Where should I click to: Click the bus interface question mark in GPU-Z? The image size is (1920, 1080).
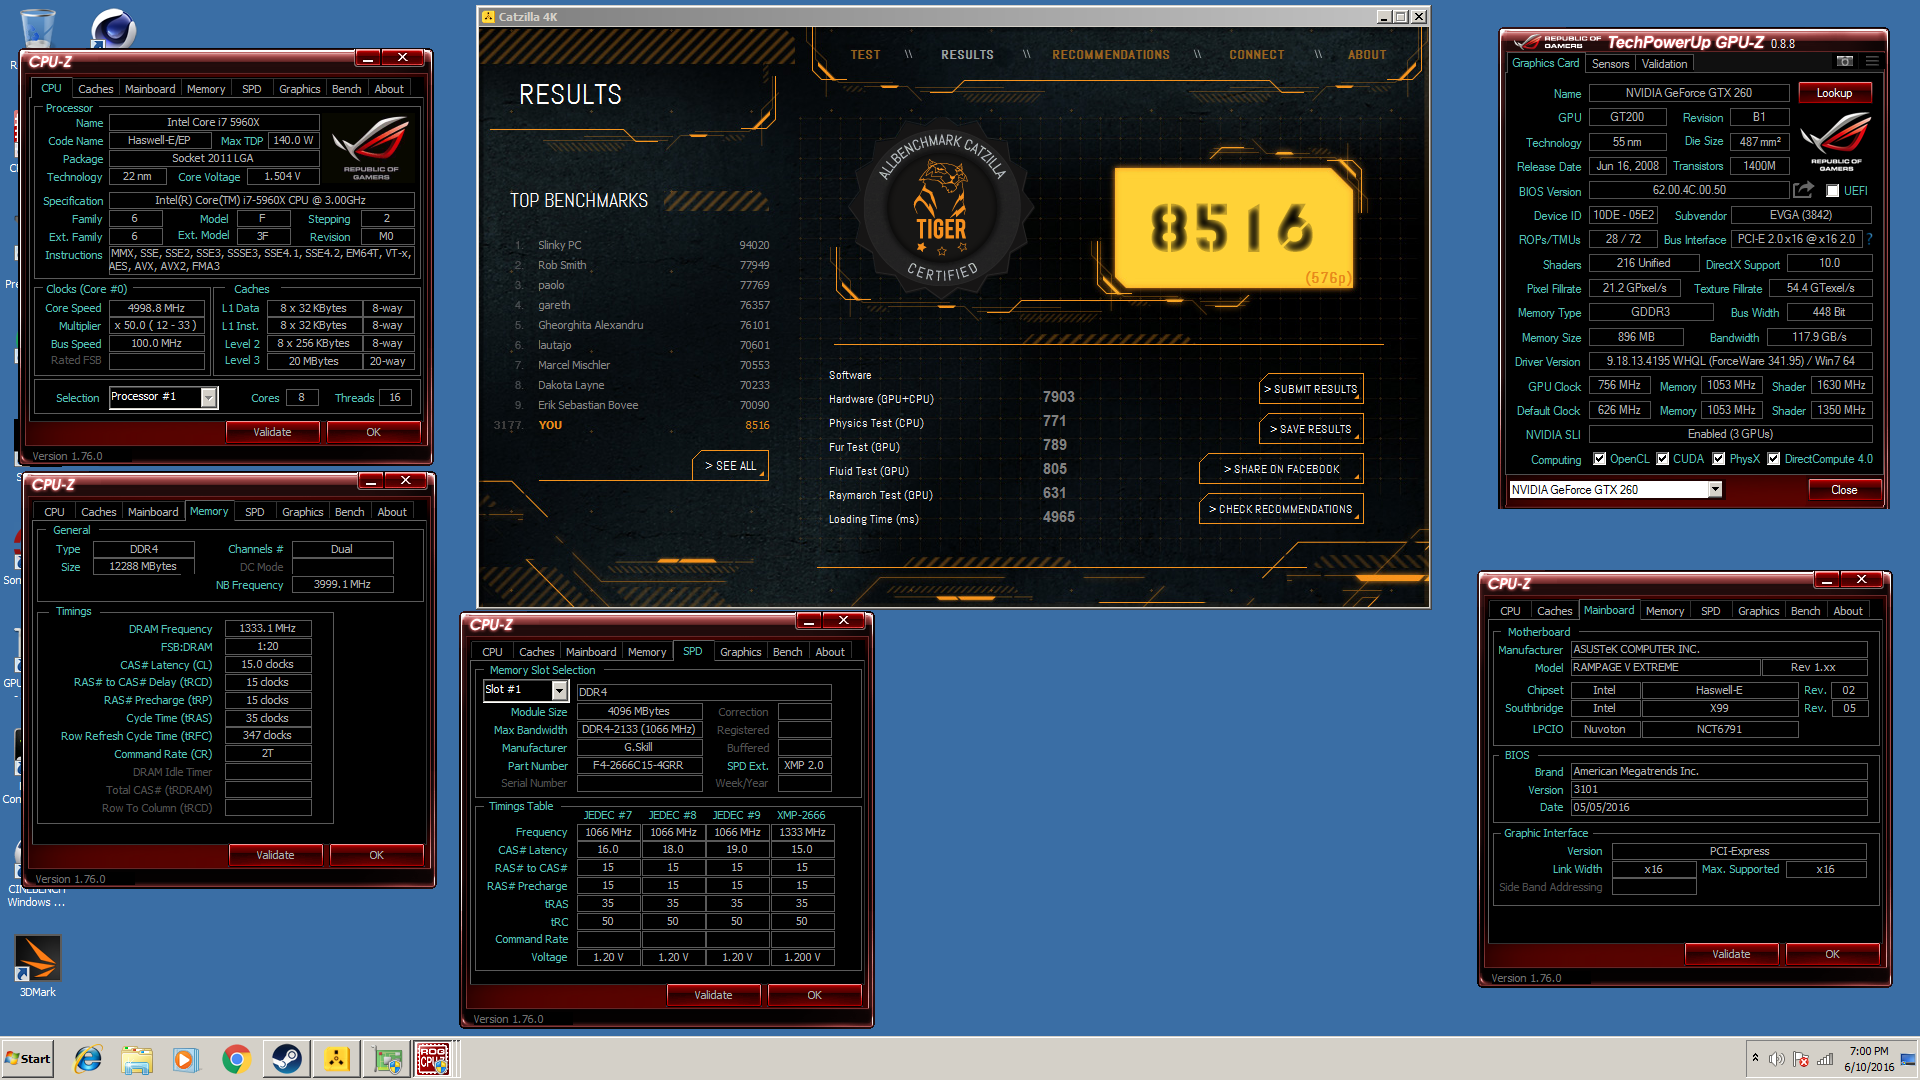tap(1869, 239)
